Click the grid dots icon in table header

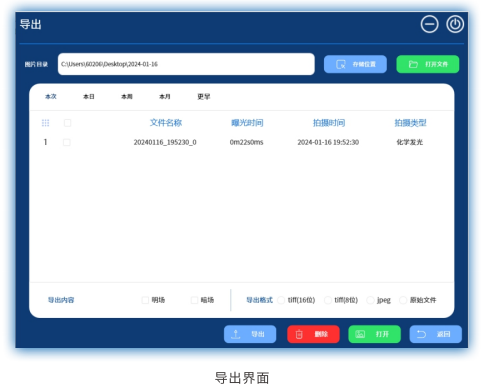tap(45, 123)
